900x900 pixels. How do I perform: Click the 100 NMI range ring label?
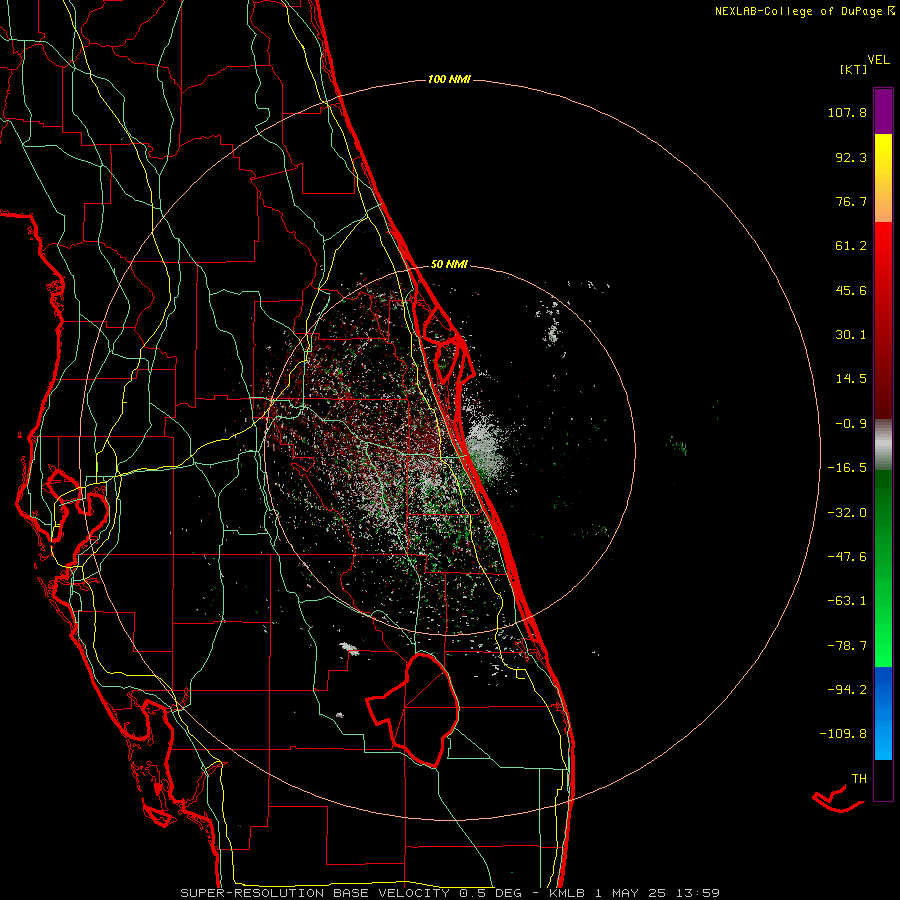[449, 79]
